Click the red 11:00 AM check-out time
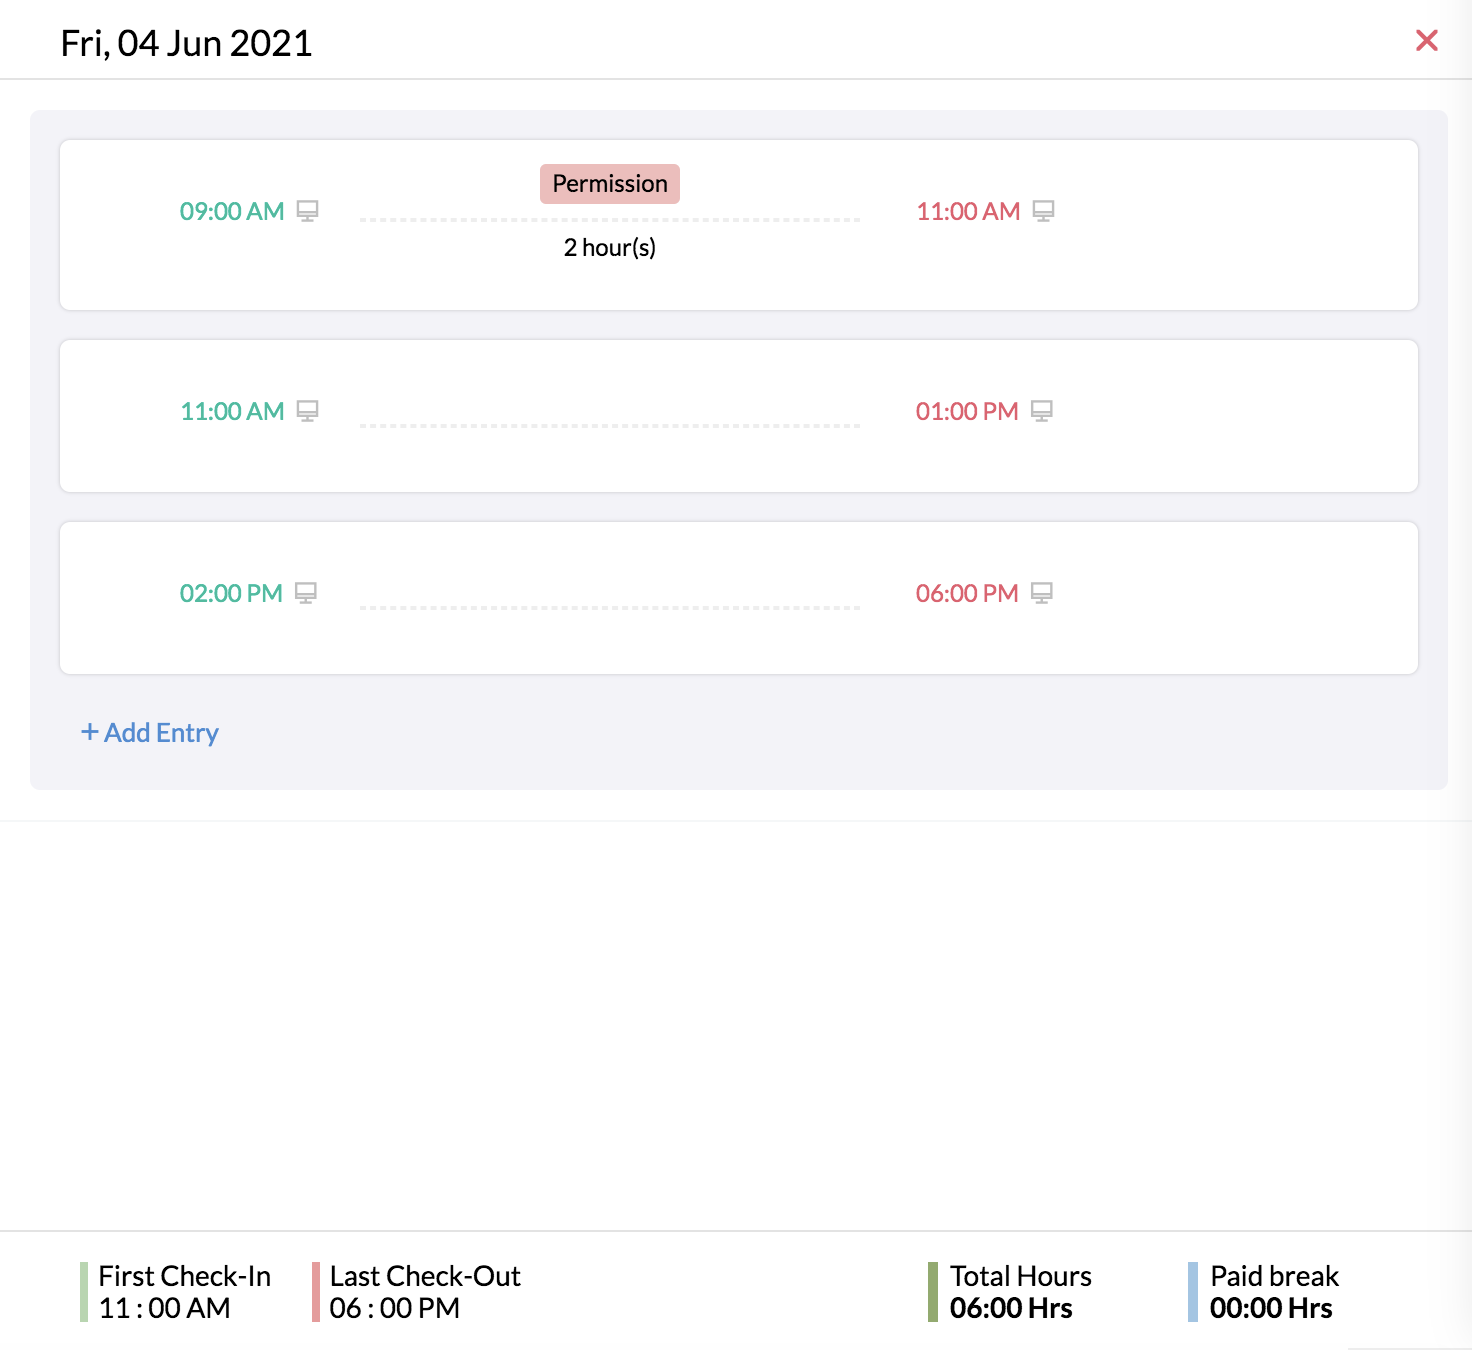 (968, 211)
